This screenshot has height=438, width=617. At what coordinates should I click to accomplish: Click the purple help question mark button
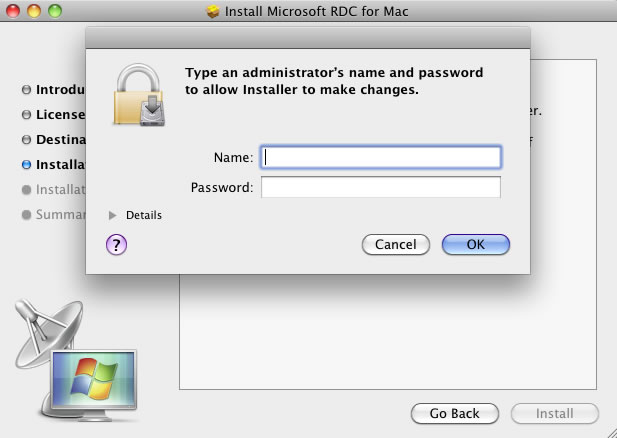116,244
